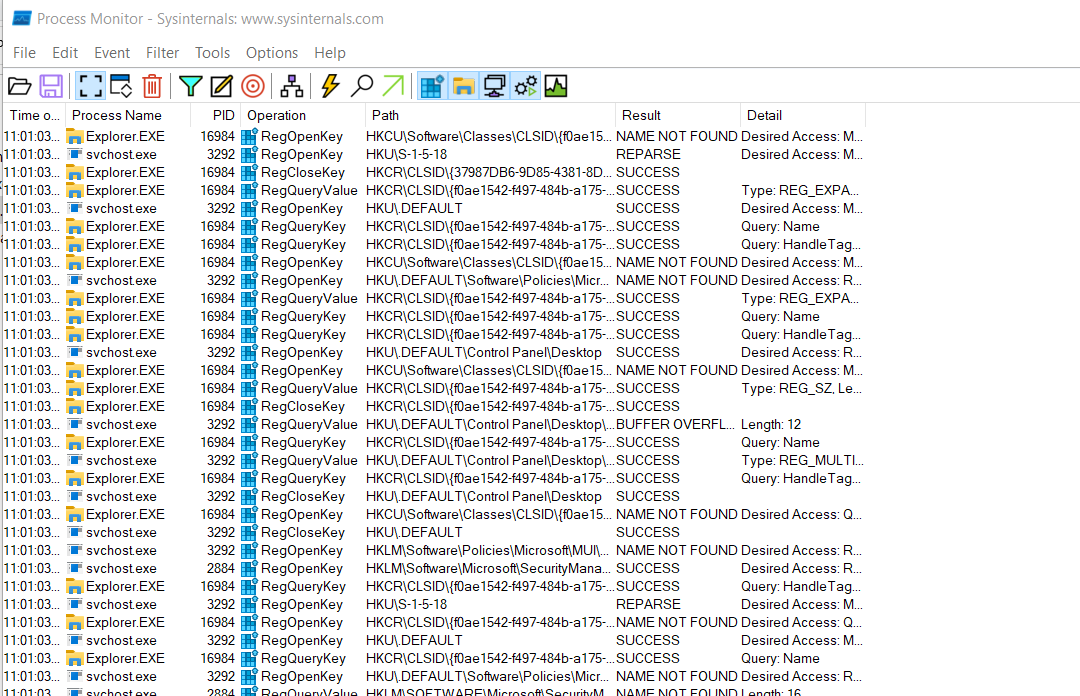Show the Process Tree icon
This screenshot has width=1080, height=696.
(x=291, y=86)
